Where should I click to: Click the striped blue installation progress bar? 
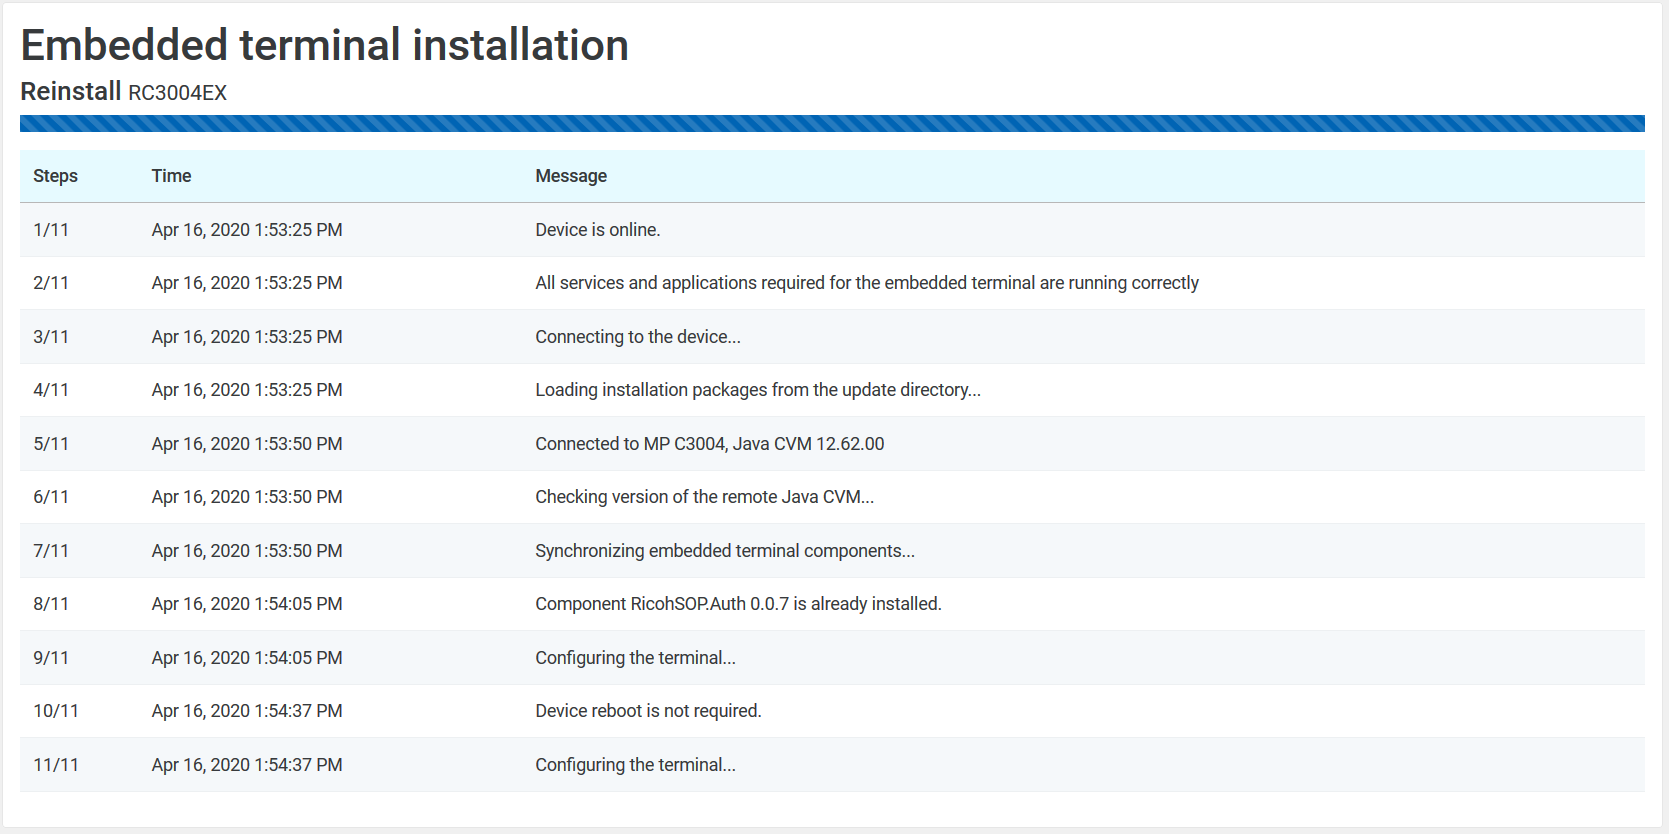[832, 124]
